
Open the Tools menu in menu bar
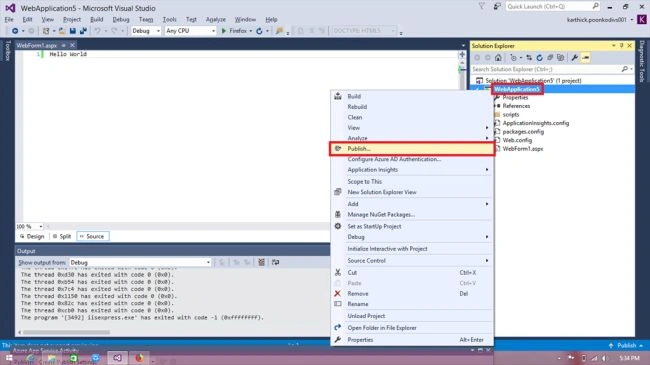[x=170, y=19]
